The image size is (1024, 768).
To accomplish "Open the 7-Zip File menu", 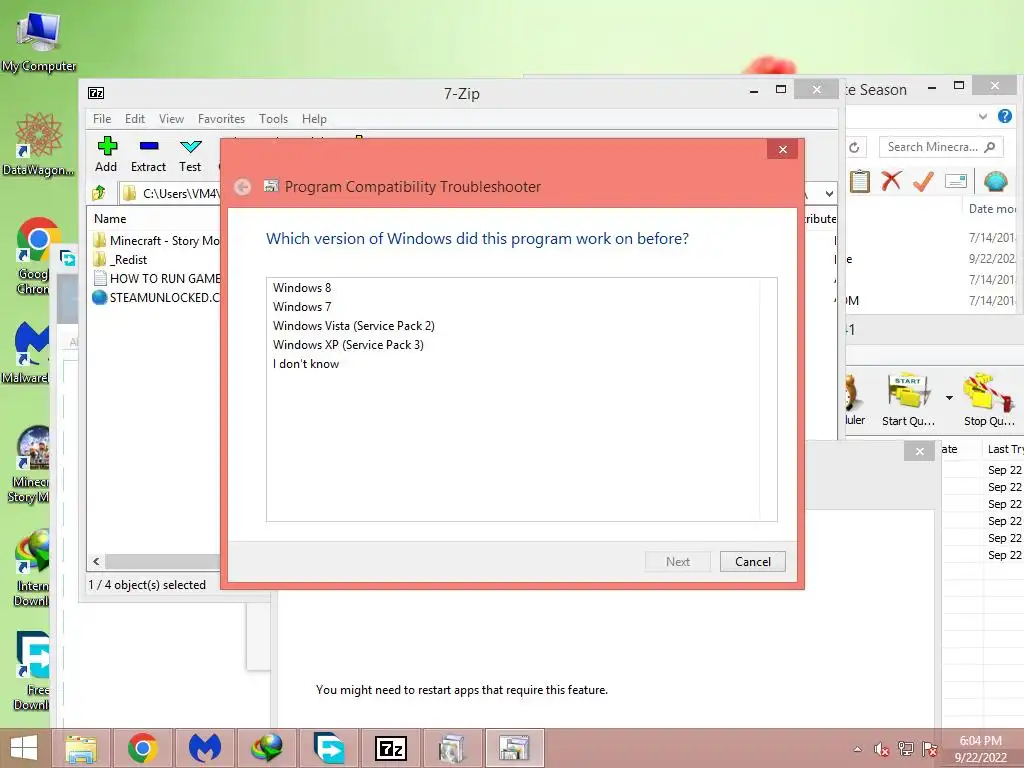I will [102, 119].
